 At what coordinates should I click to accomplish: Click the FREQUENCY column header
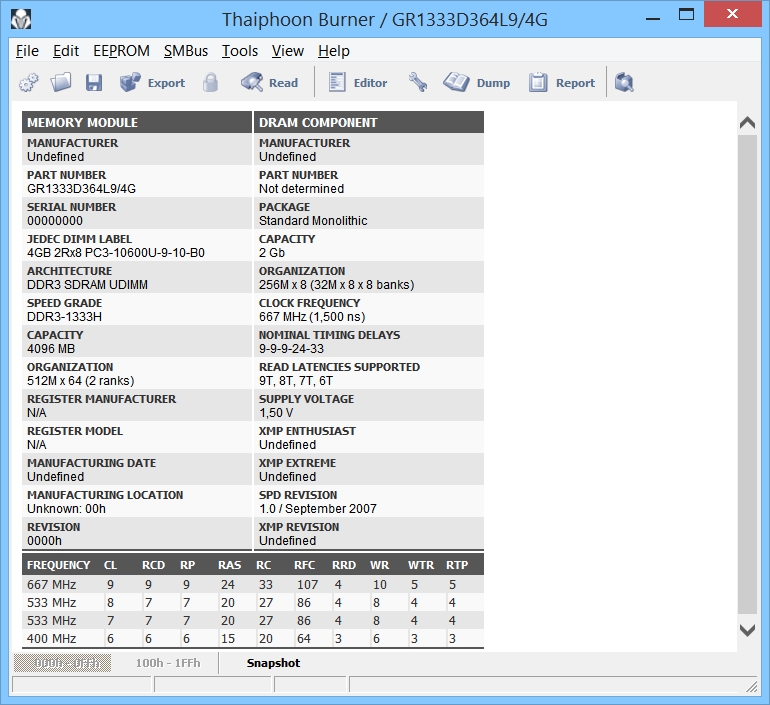pyautogui.click(x=58, y=565)
